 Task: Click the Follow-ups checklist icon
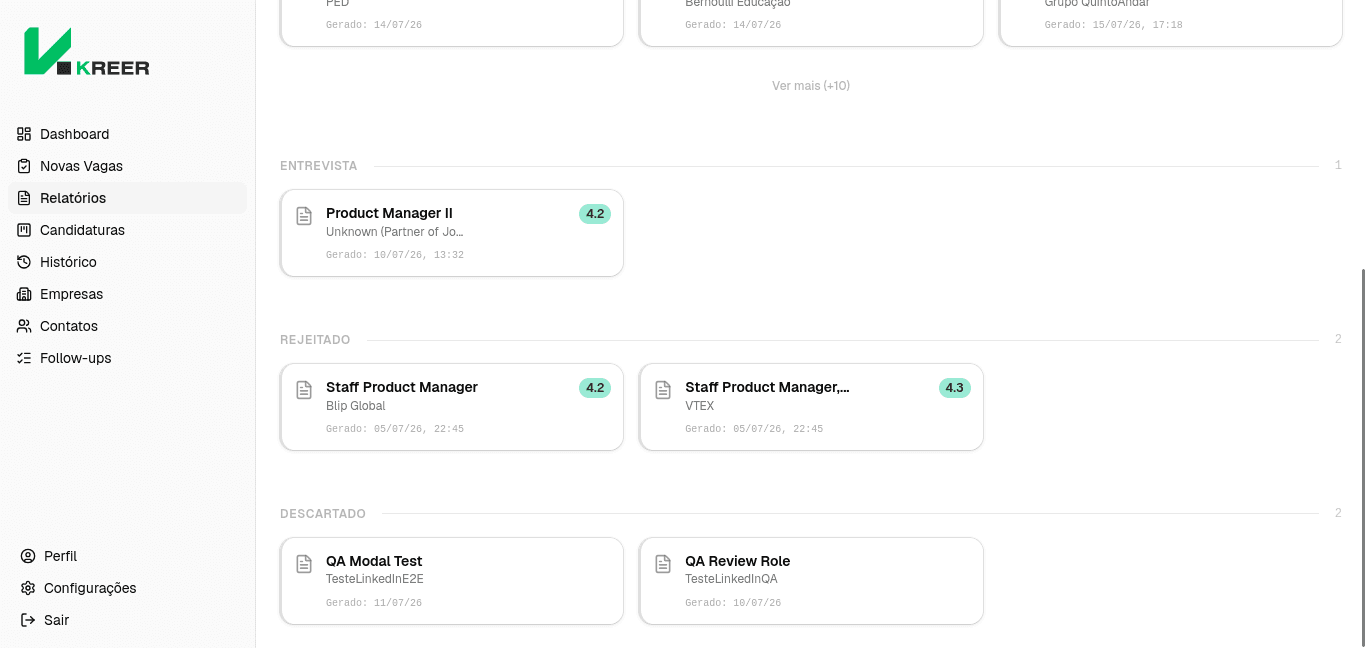(x=24, y=358)
